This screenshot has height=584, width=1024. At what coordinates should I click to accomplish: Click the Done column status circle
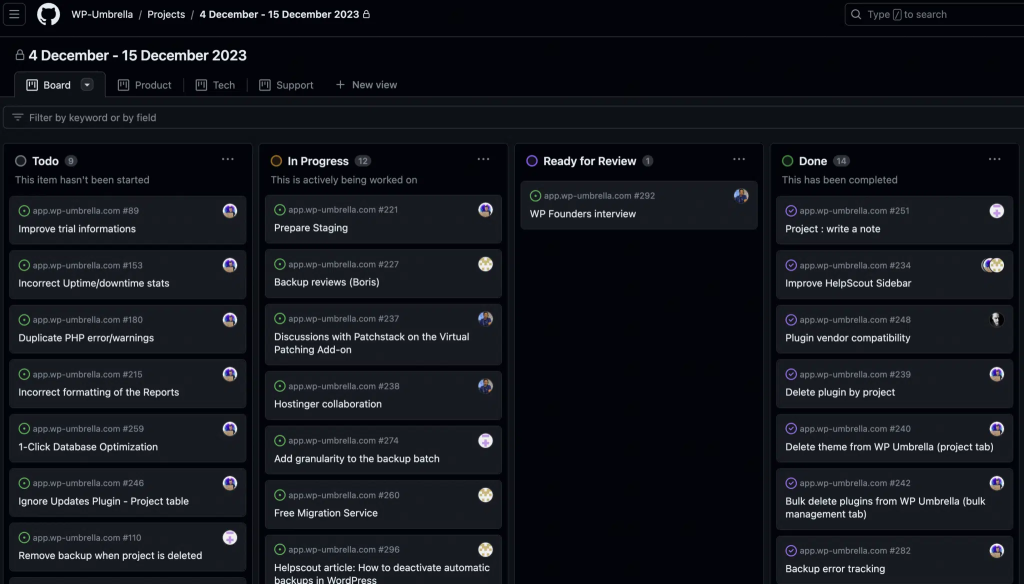(788, 161)
